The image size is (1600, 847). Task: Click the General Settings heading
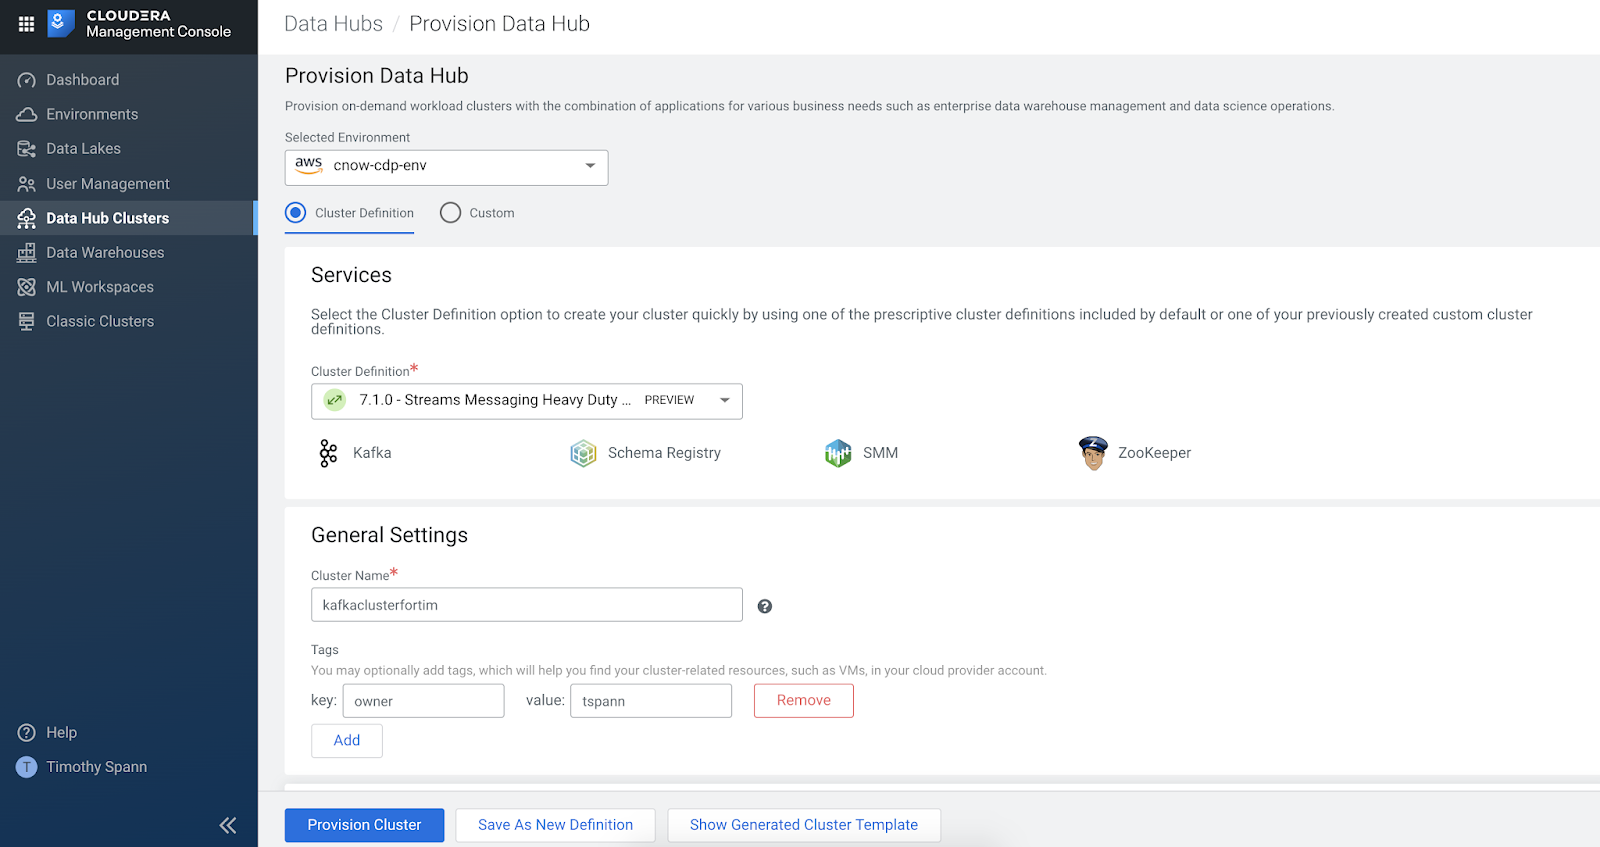pos(389,535)
